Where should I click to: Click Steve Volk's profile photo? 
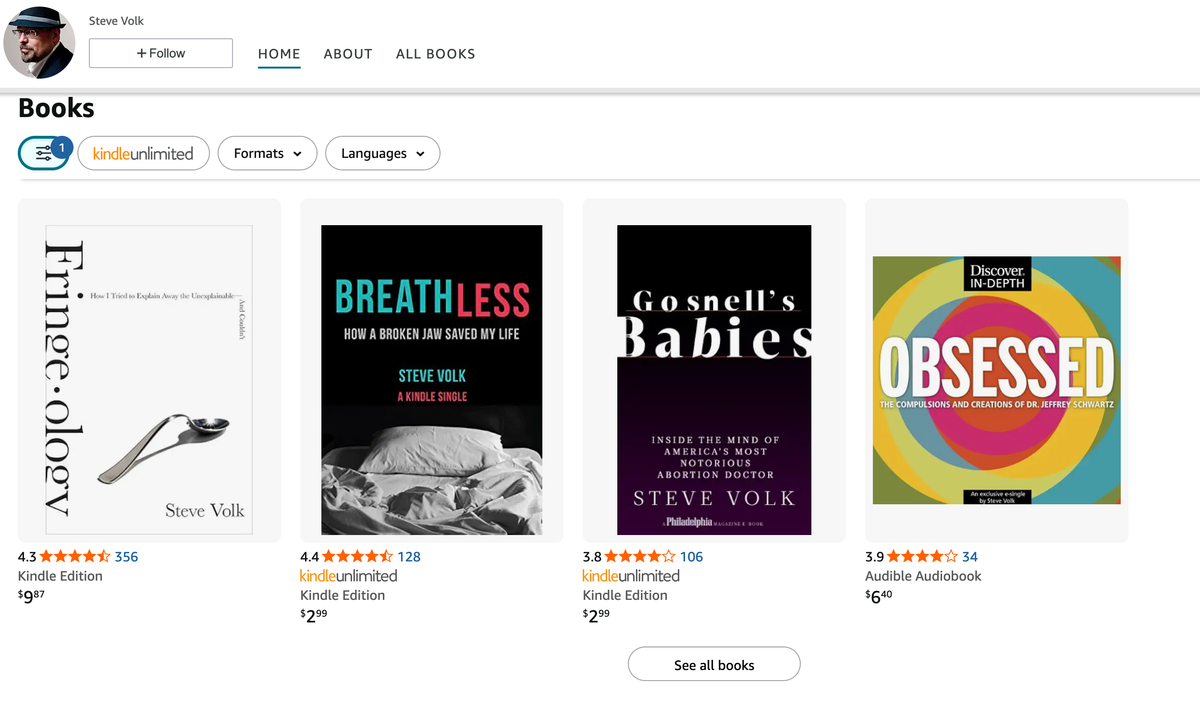point(39,42)
